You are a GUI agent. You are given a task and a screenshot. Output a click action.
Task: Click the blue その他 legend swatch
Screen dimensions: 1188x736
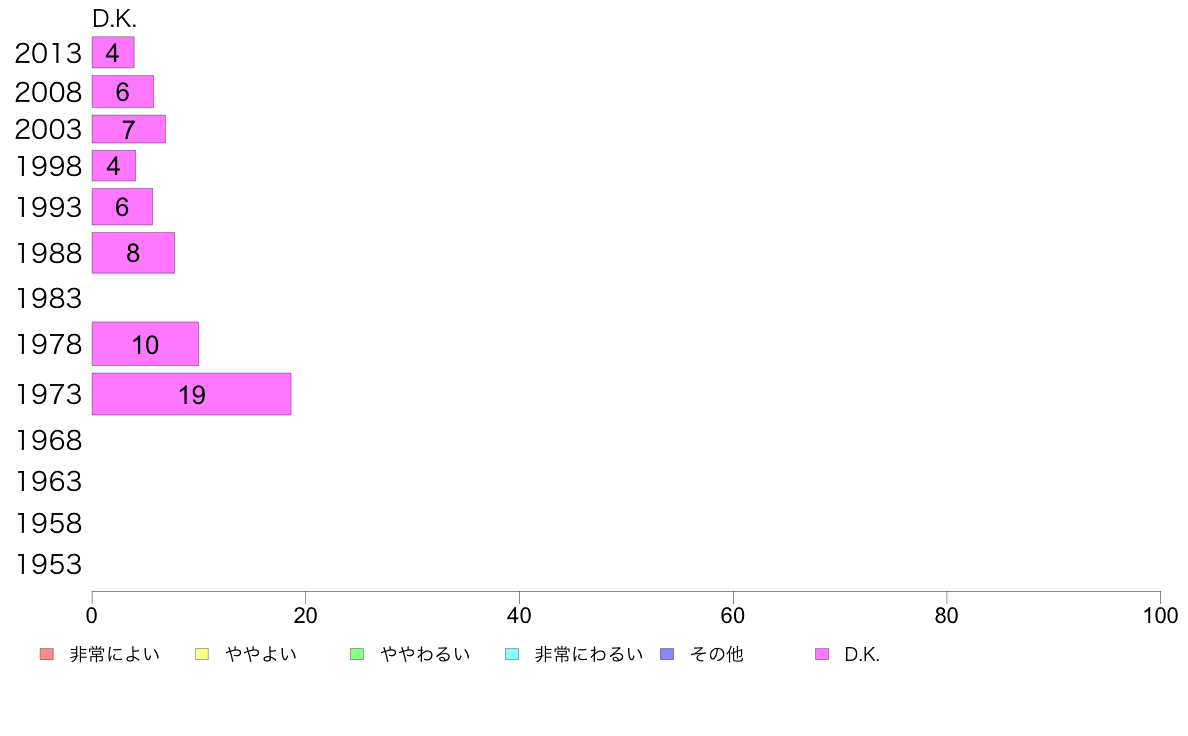tap(667, 654)
